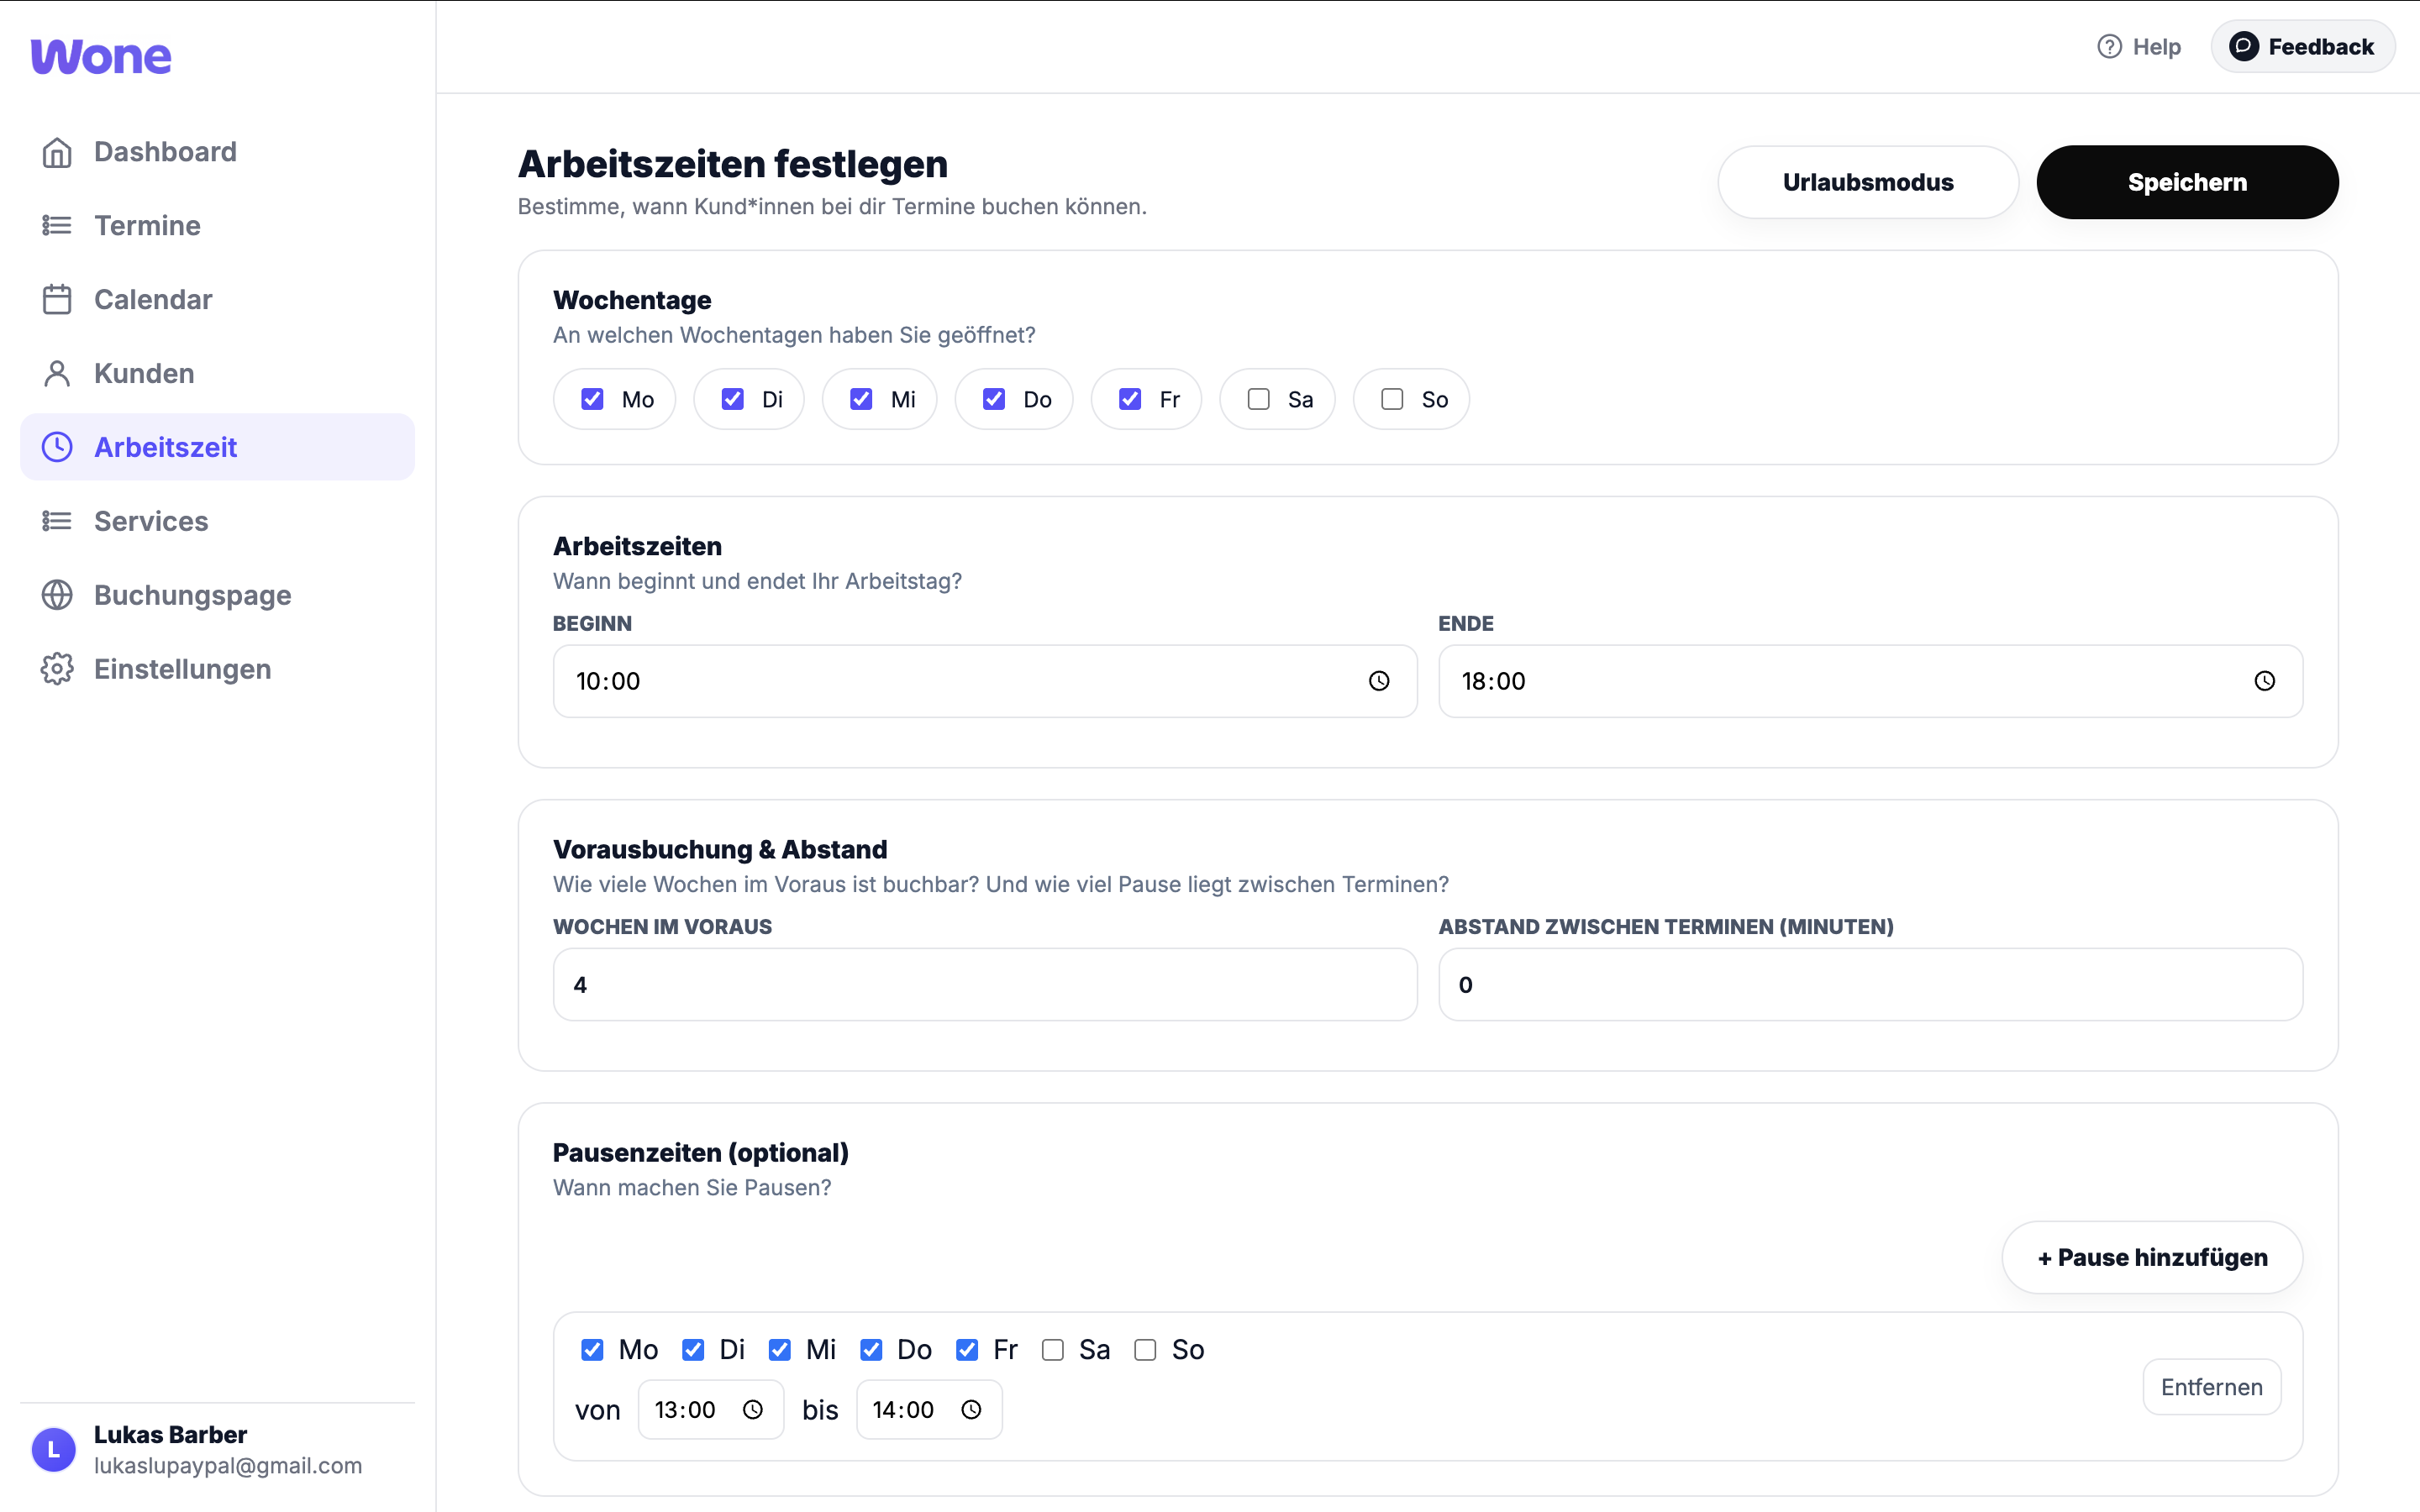The image size is (2420, 1512).
Task: Click the Dashboard home icon
Action: (57, 152)
